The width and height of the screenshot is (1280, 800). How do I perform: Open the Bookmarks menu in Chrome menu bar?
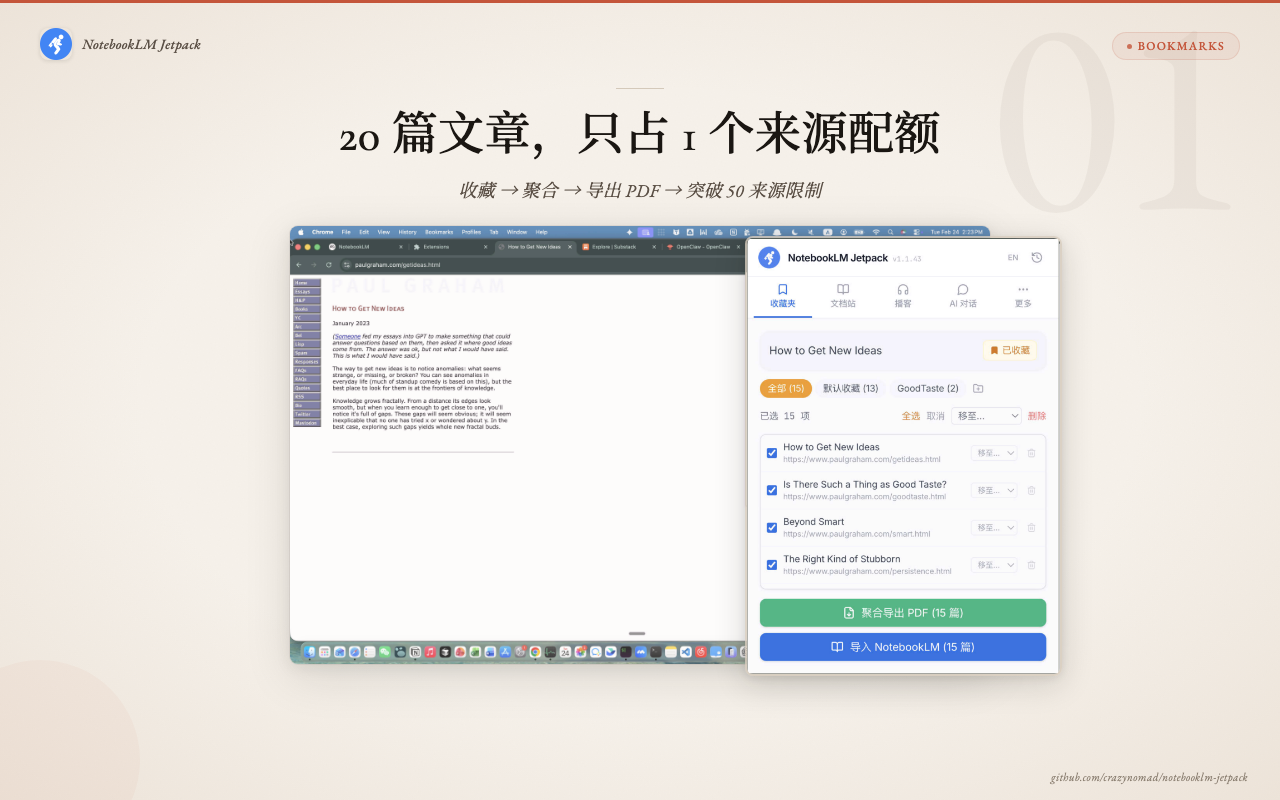pyautogui.click(x=439, y=232)
